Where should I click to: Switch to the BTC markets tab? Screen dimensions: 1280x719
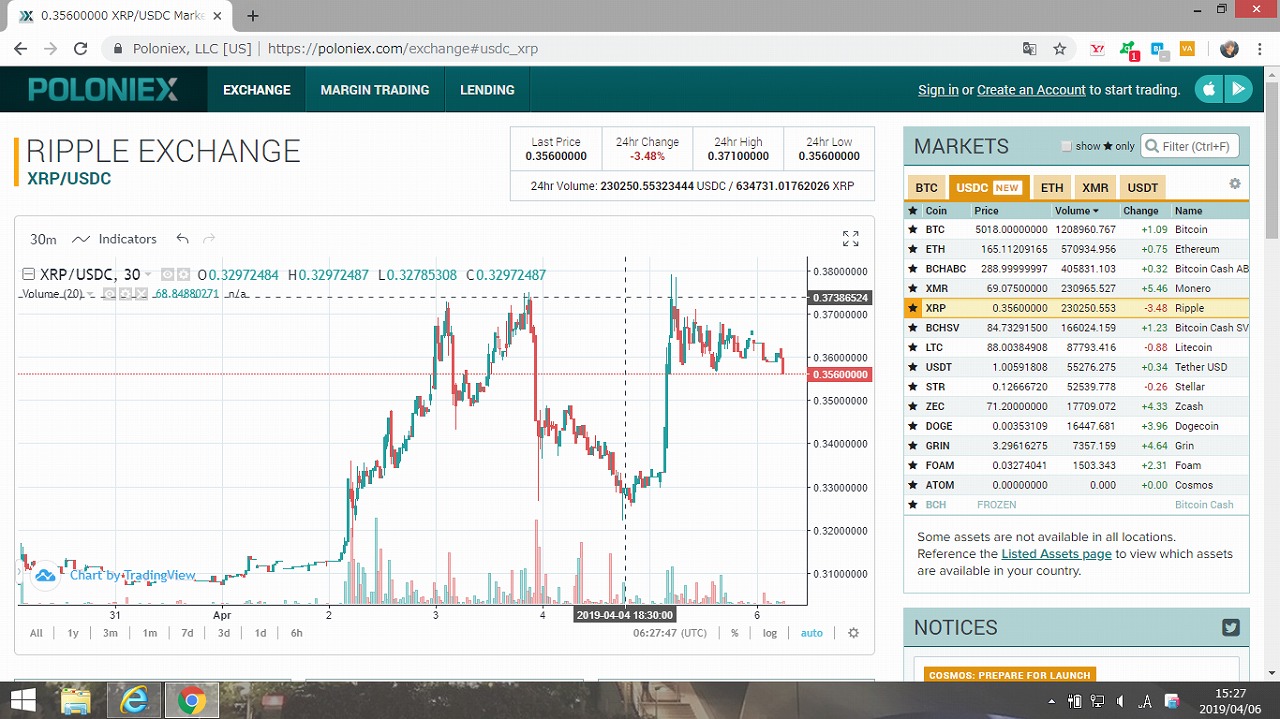coord(926,188)
